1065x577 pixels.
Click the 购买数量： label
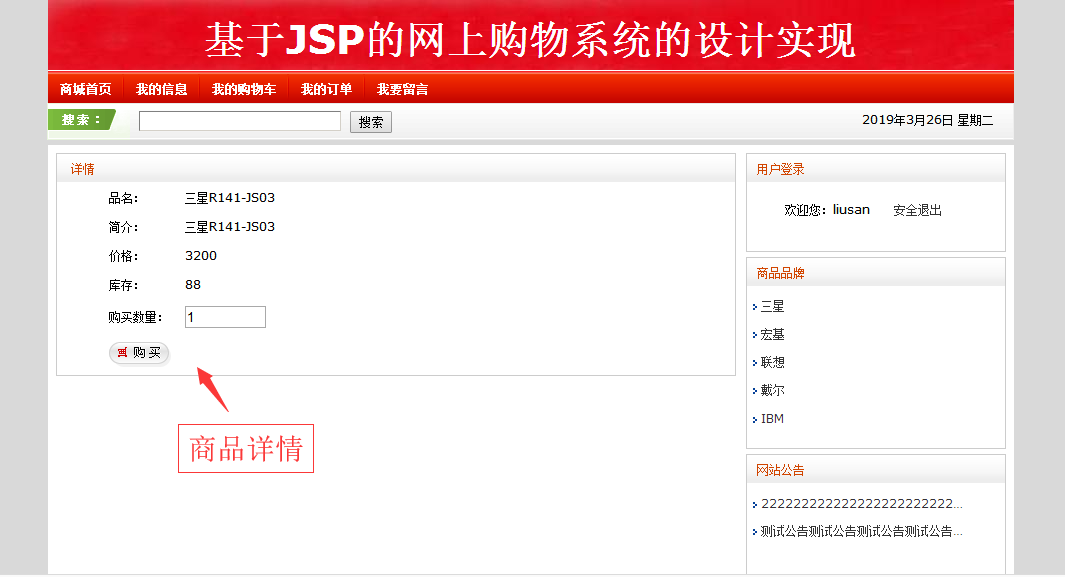(135, 317)
